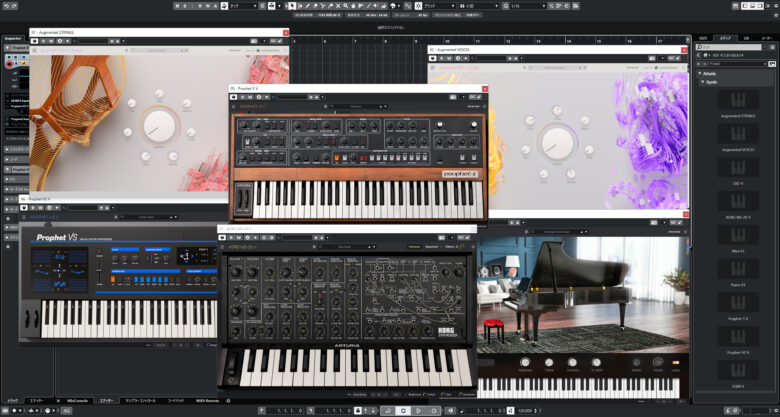Select KORG MS-20 V thumbnail in media browser
The height and width of the screenshot is (417, 780).
[738, 201]
